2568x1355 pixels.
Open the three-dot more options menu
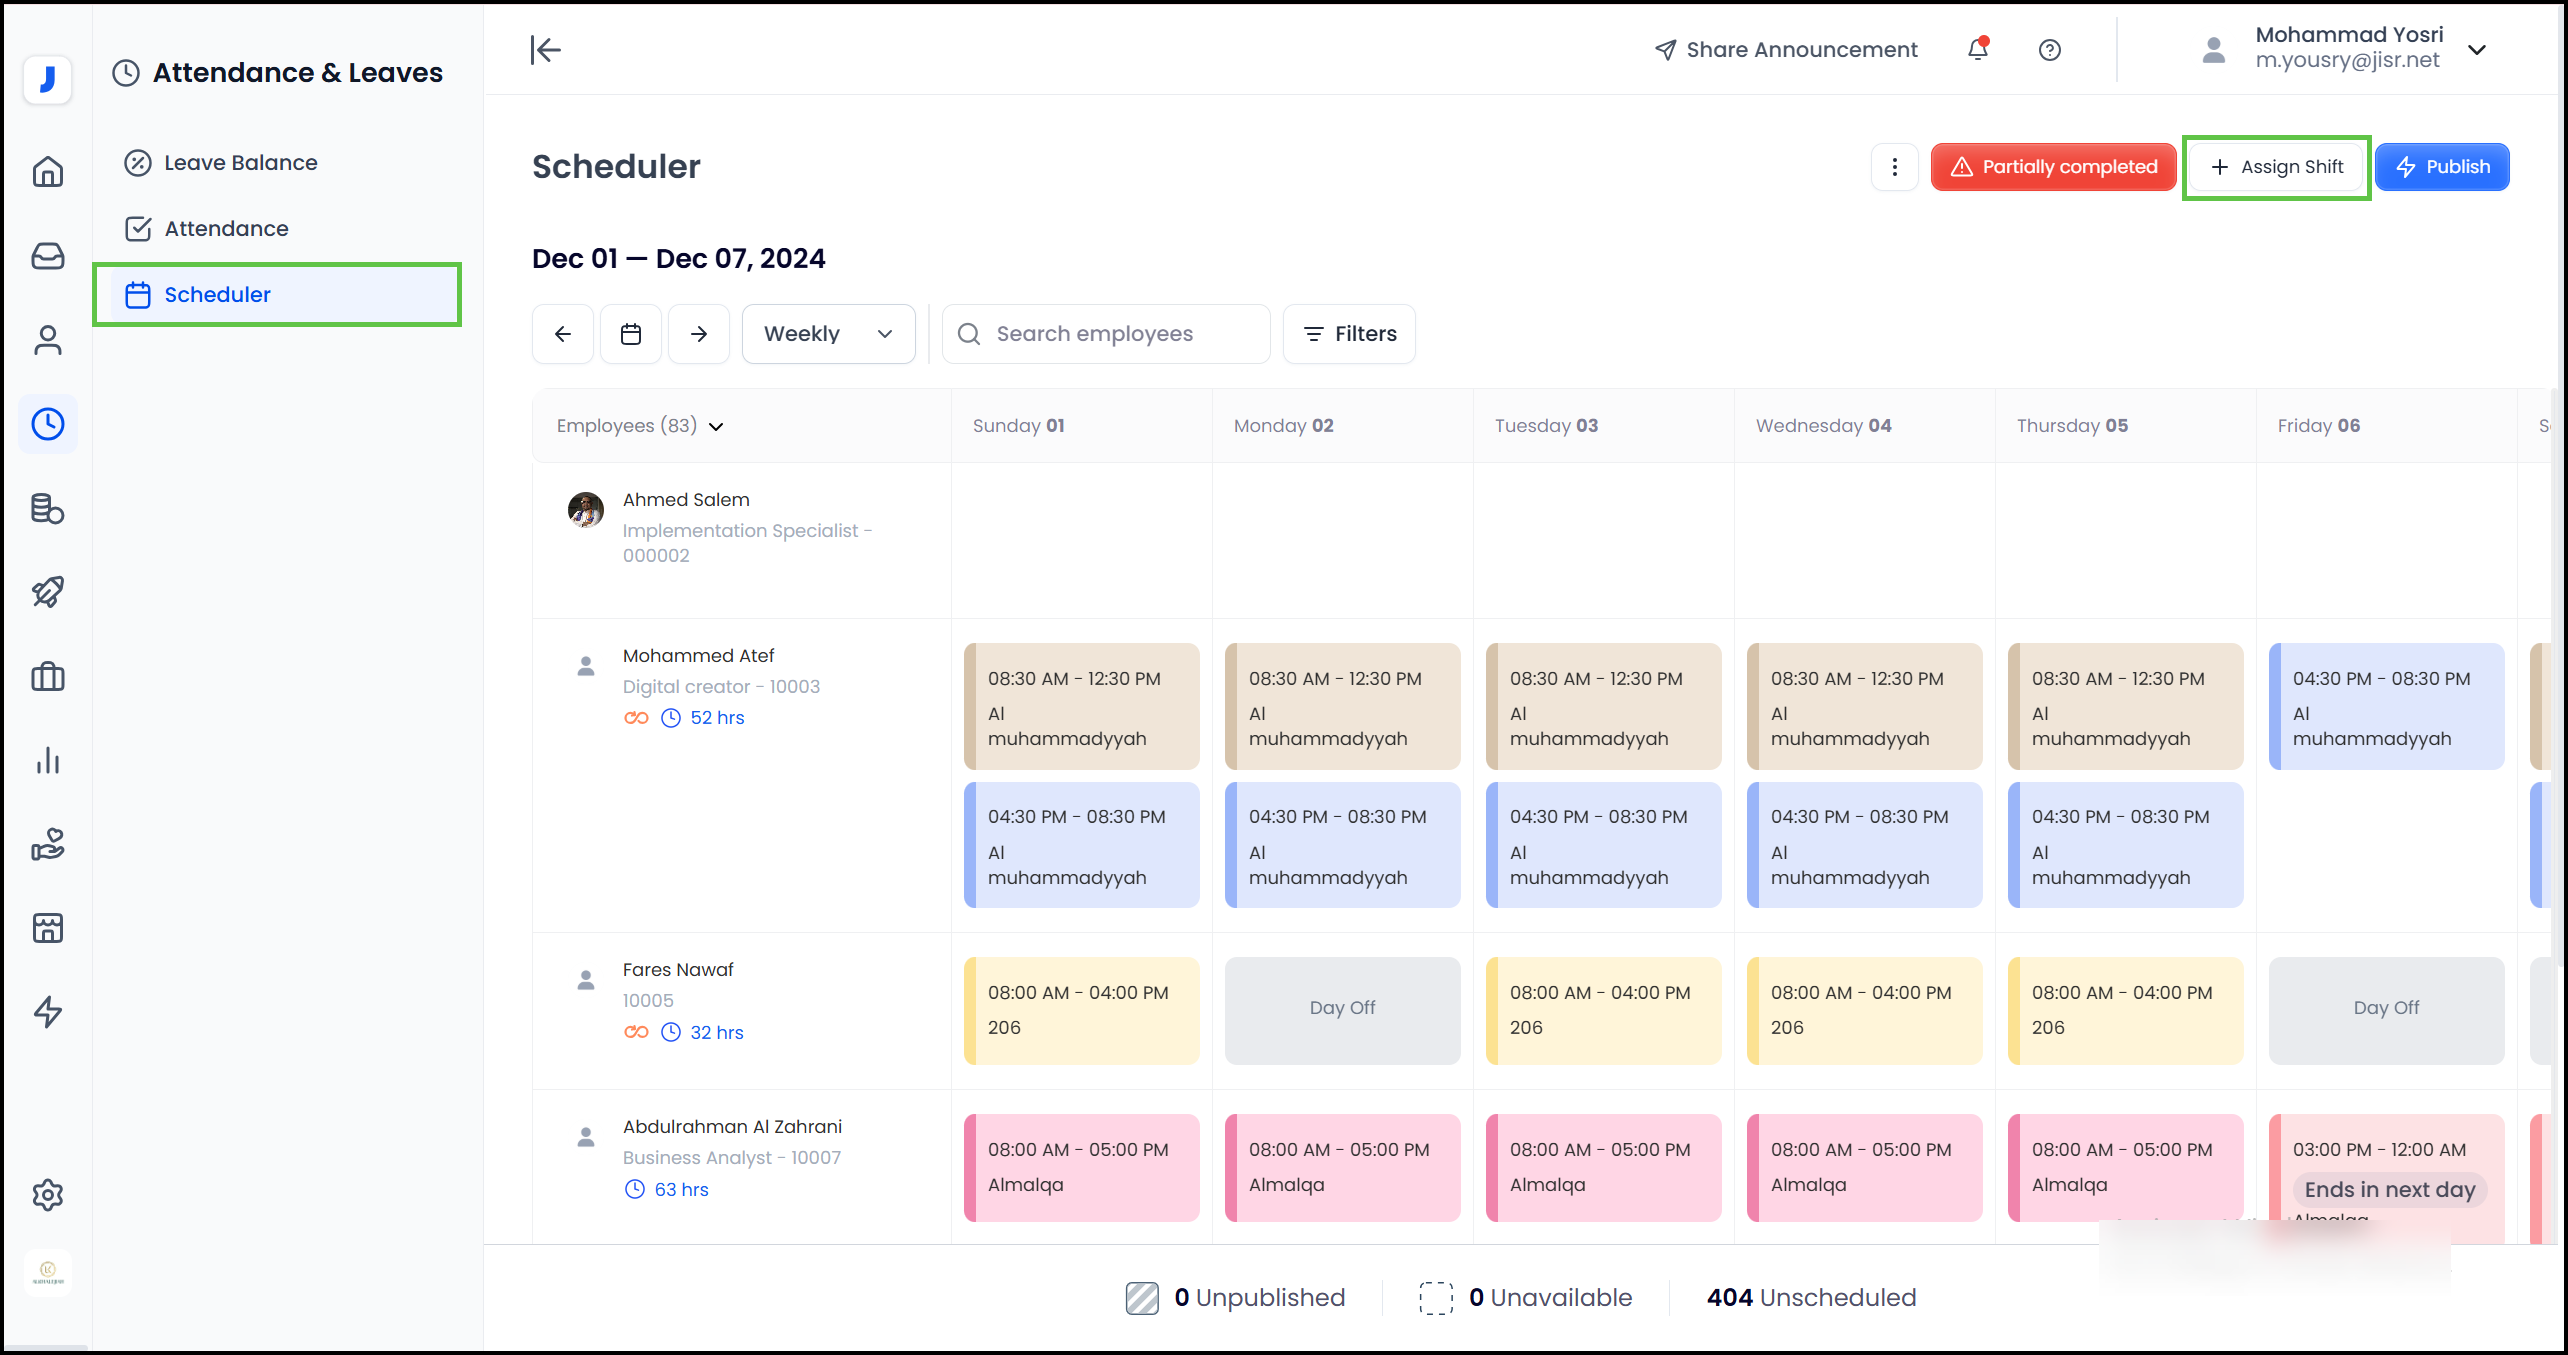1894,167
